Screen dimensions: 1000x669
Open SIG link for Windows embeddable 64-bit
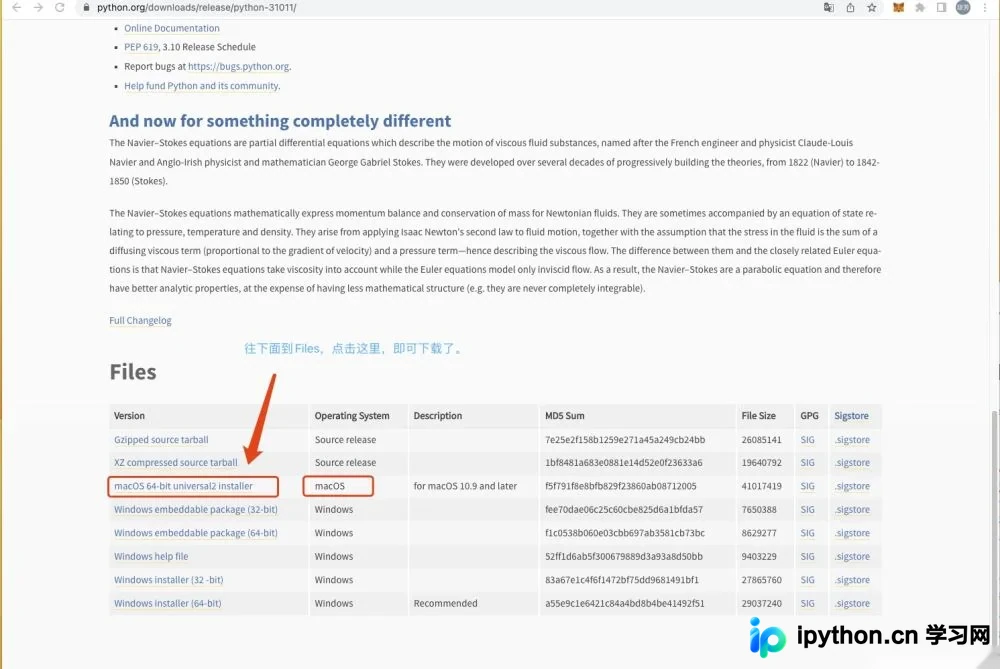pyautogui.click(x=807, y=533)
